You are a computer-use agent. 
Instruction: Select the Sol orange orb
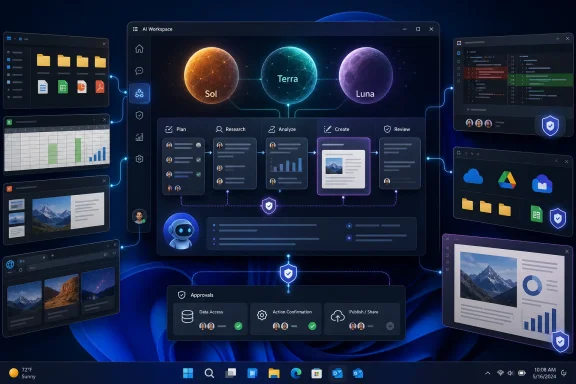point(211,75)
